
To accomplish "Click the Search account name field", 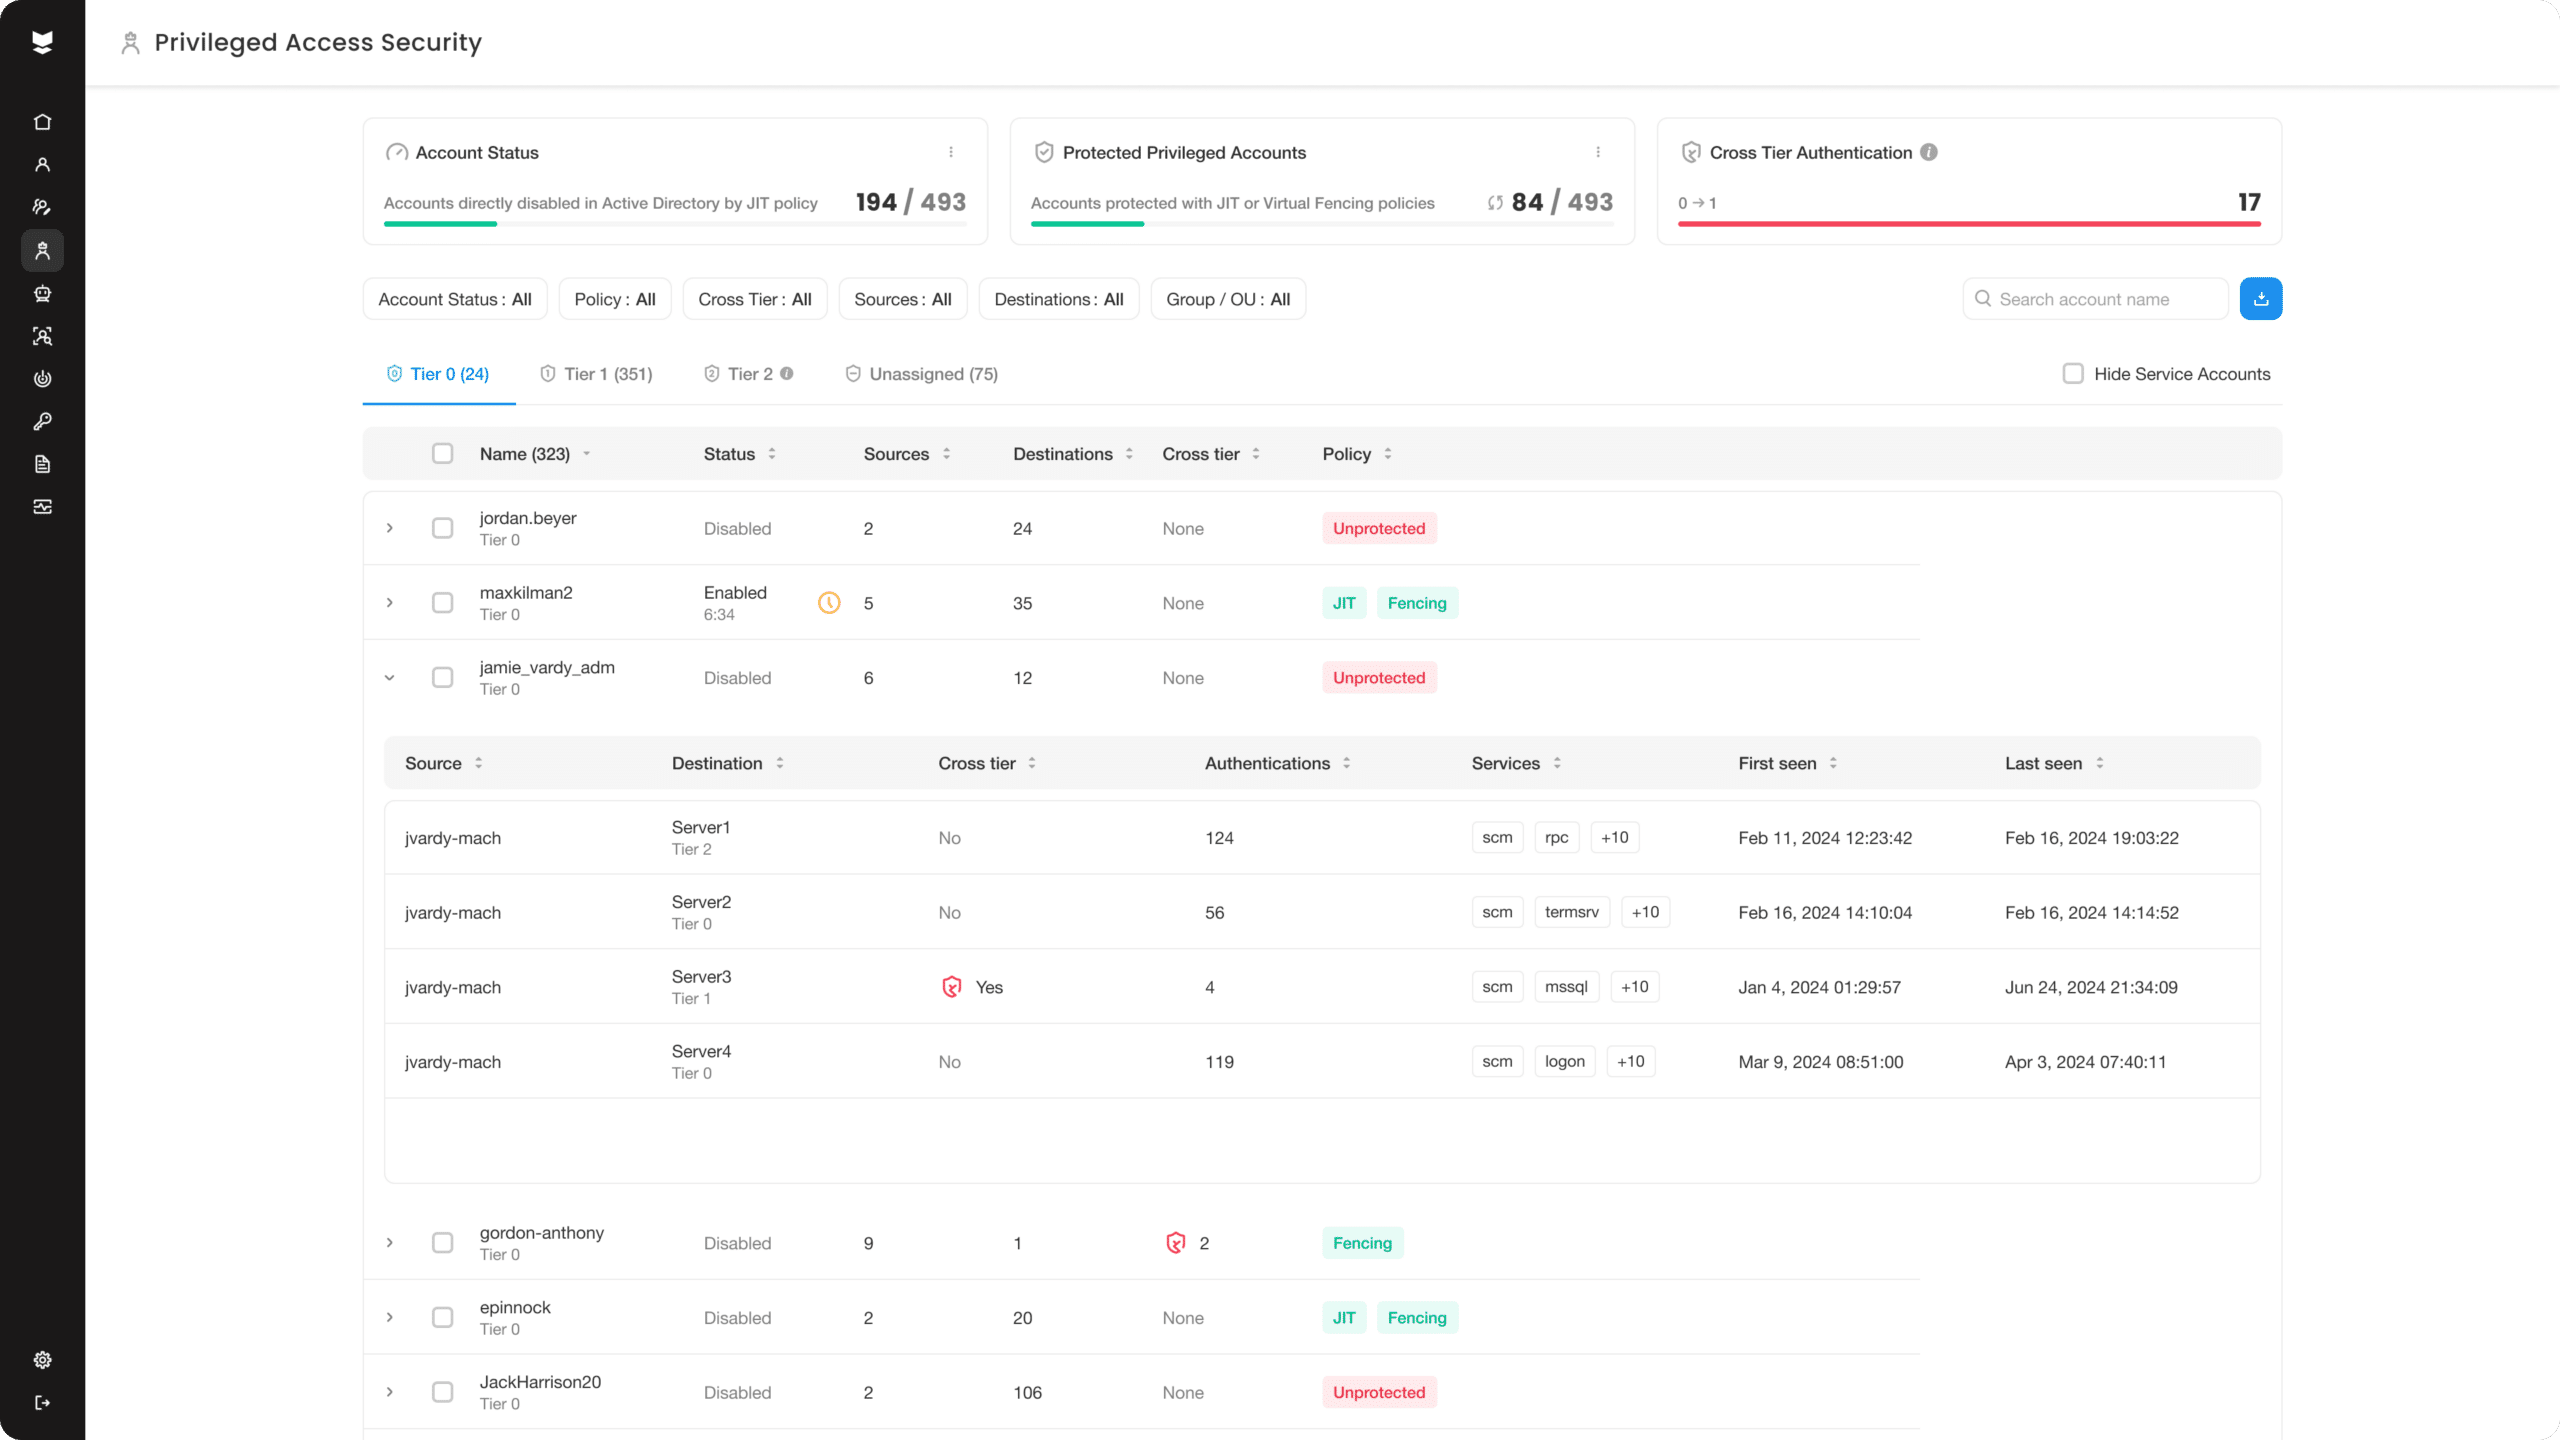I will (2095, 299).
